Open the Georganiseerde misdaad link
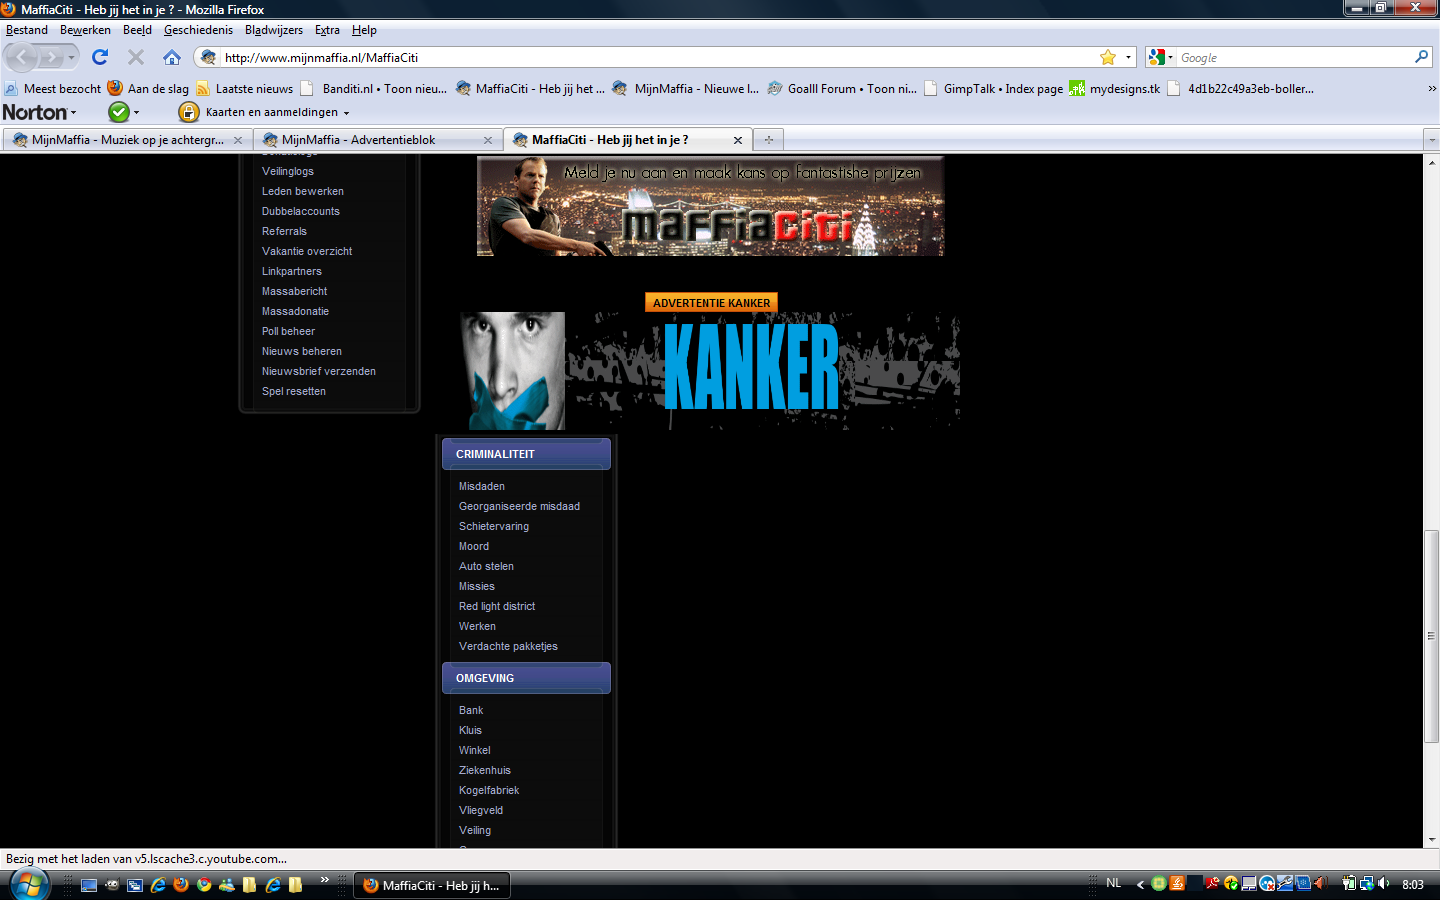1440x900 pixels. (519, 506)
